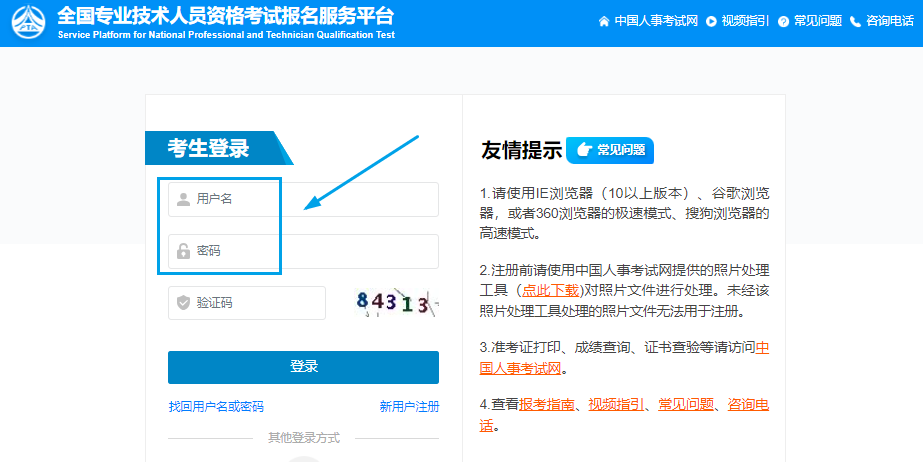Image resolution: width=923 pixels, height=462 pixels.
Task: Open 常见问题 in the top navigation
Action: point(818,21)
